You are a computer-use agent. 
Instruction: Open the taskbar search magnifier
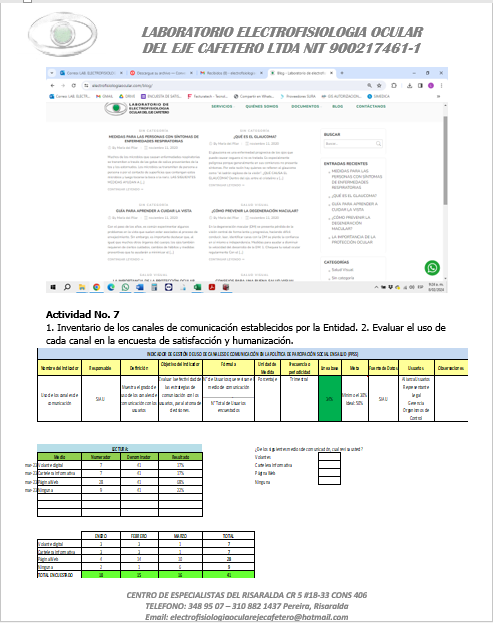click(67, 287)
